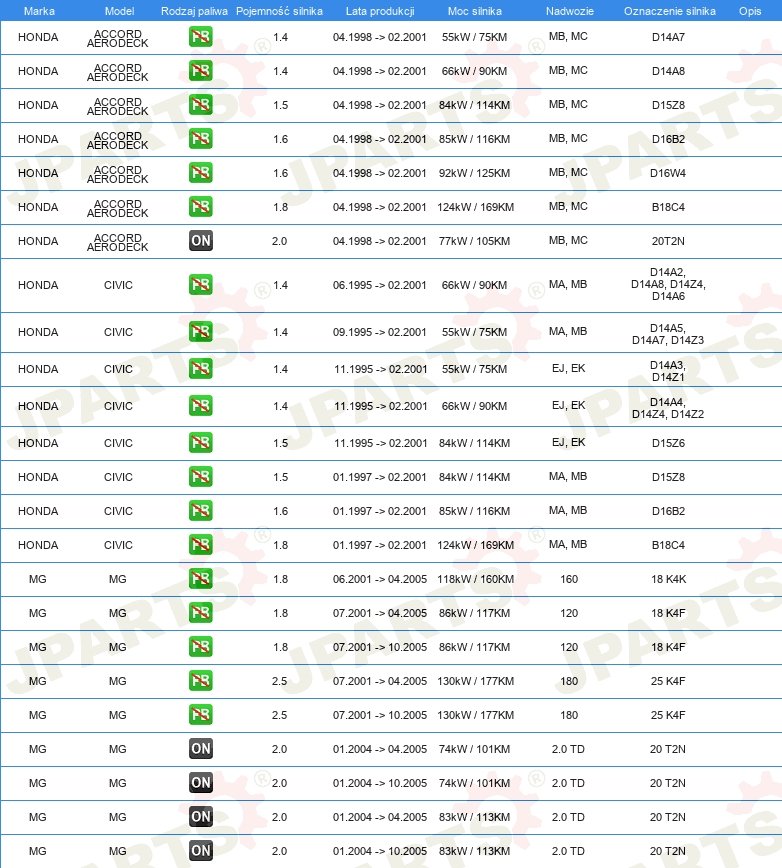Select the D14A5, D14A7, D14Z3 engine cell
The height and width of the screenshot is (868, 782).
point(668,334)
